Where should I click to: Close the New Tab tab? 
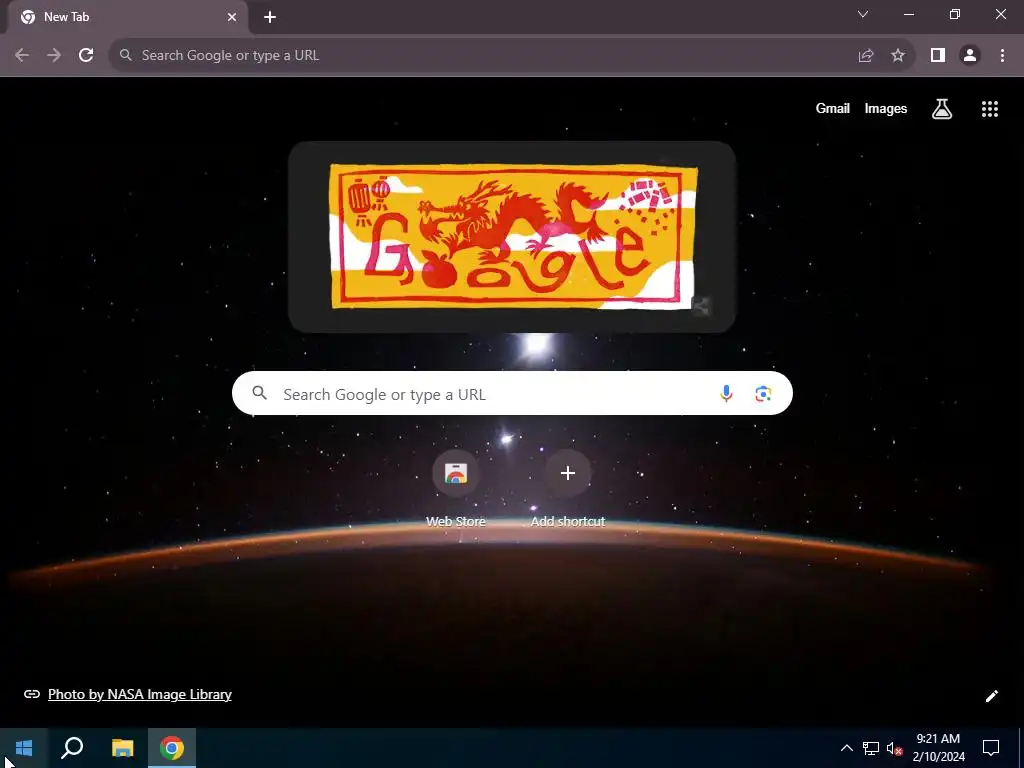point(232,18)
